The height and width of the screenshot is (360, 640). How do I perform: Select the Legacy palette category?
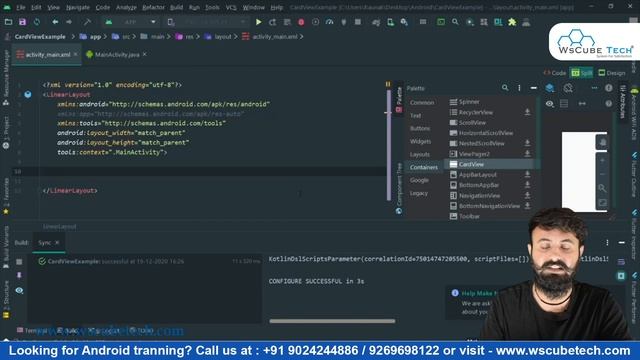click(419, 193)
